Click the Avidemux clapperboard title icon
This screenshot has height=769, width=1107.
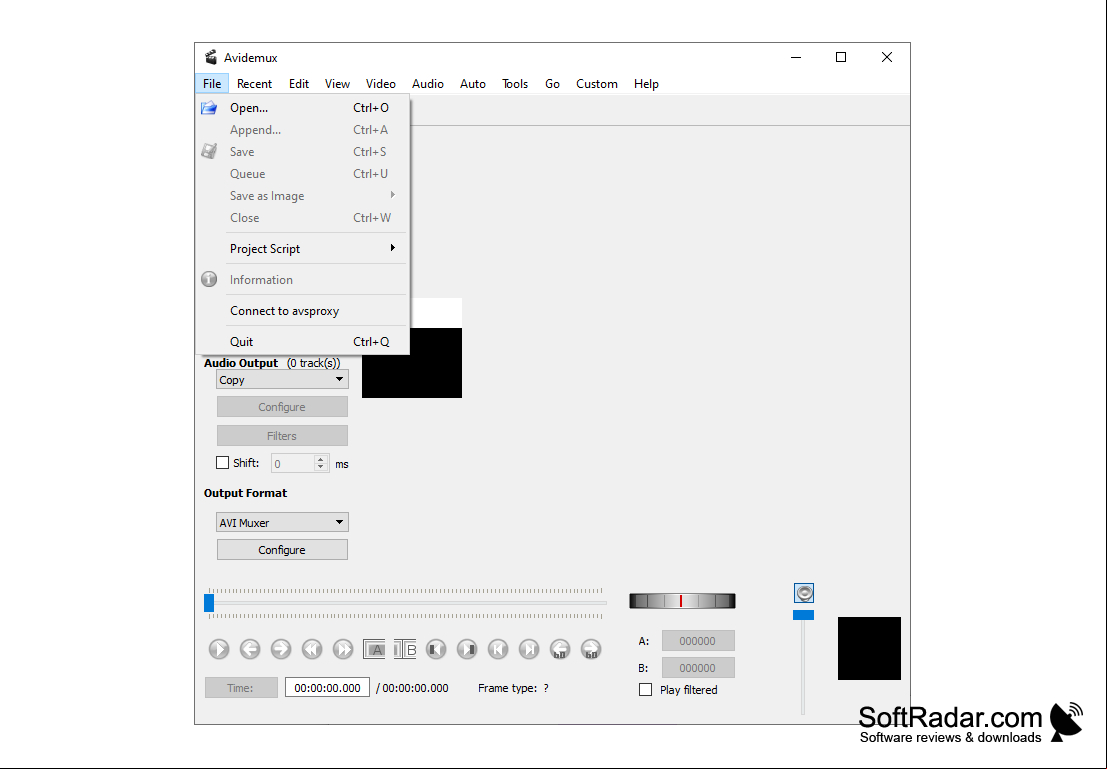point(210,57)
